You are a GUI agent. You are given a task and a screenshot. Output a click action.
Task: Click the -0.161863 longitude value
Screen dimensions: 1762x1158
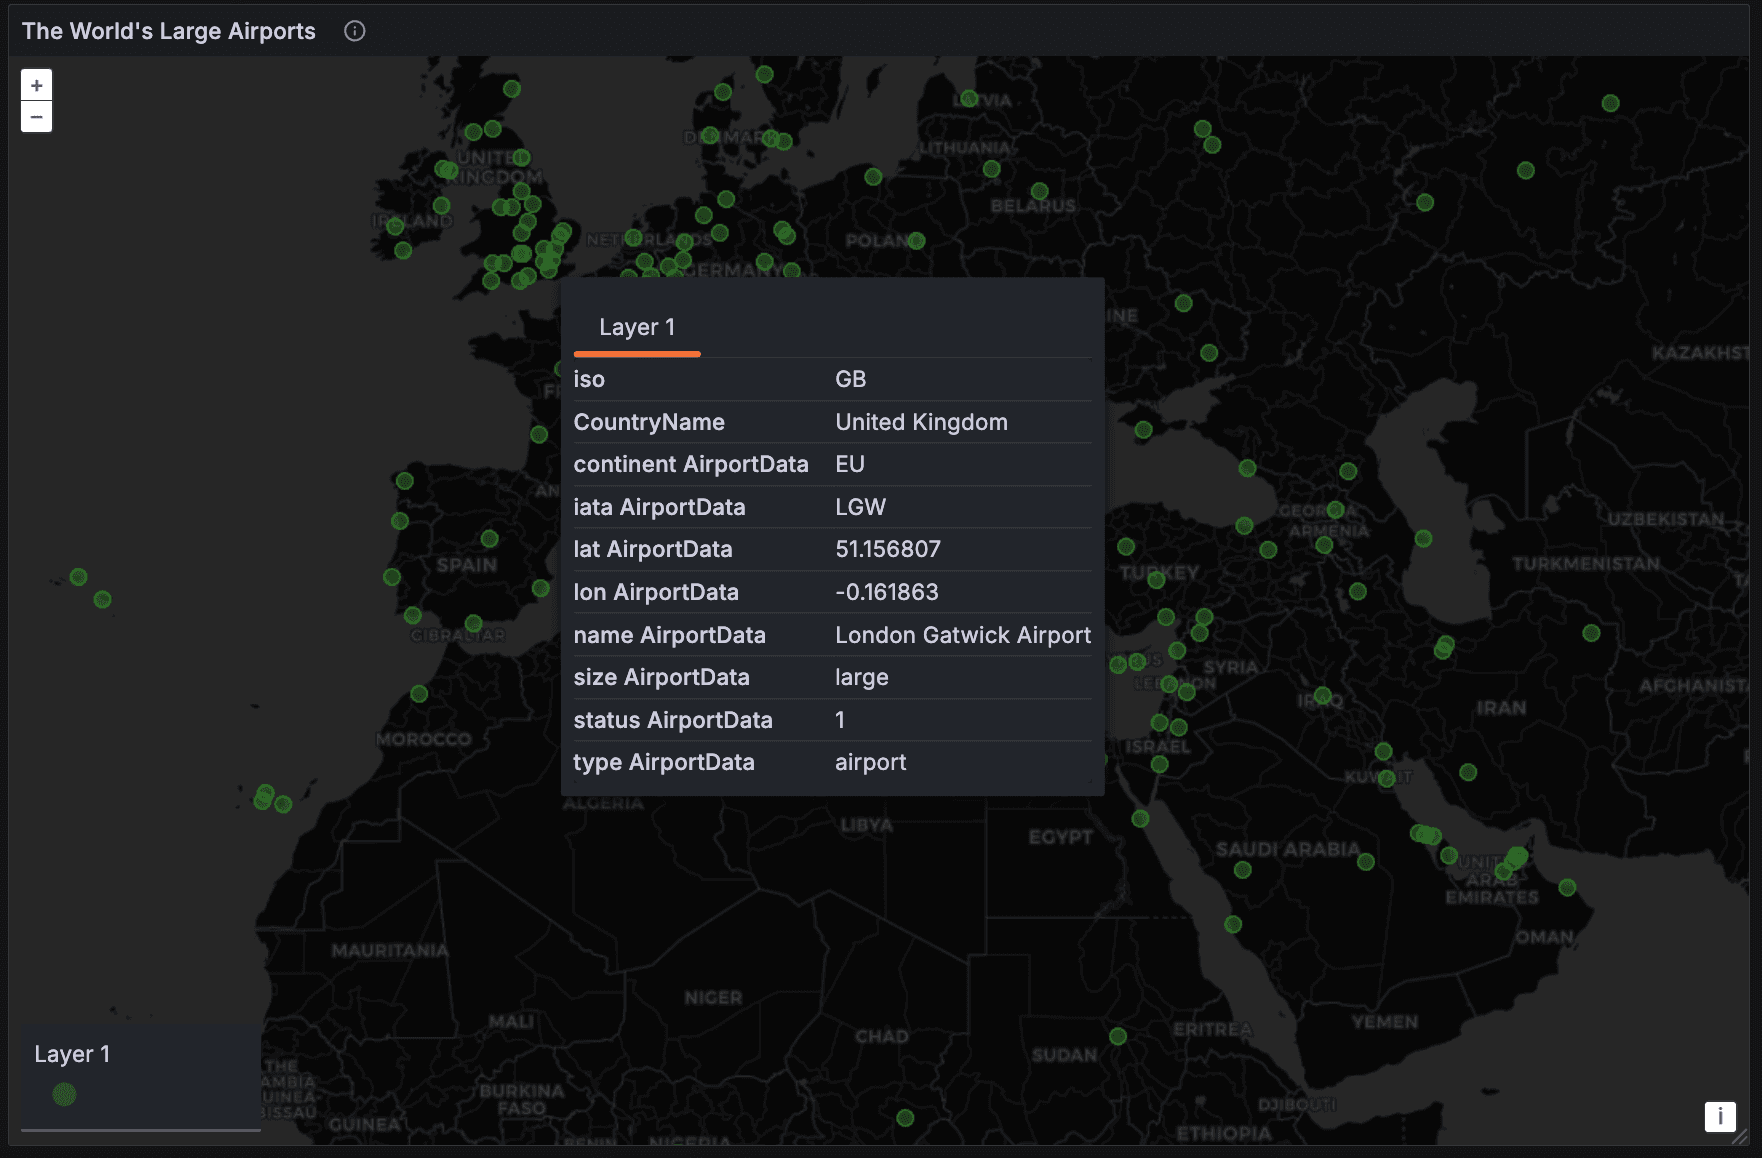tap(886, 592)
